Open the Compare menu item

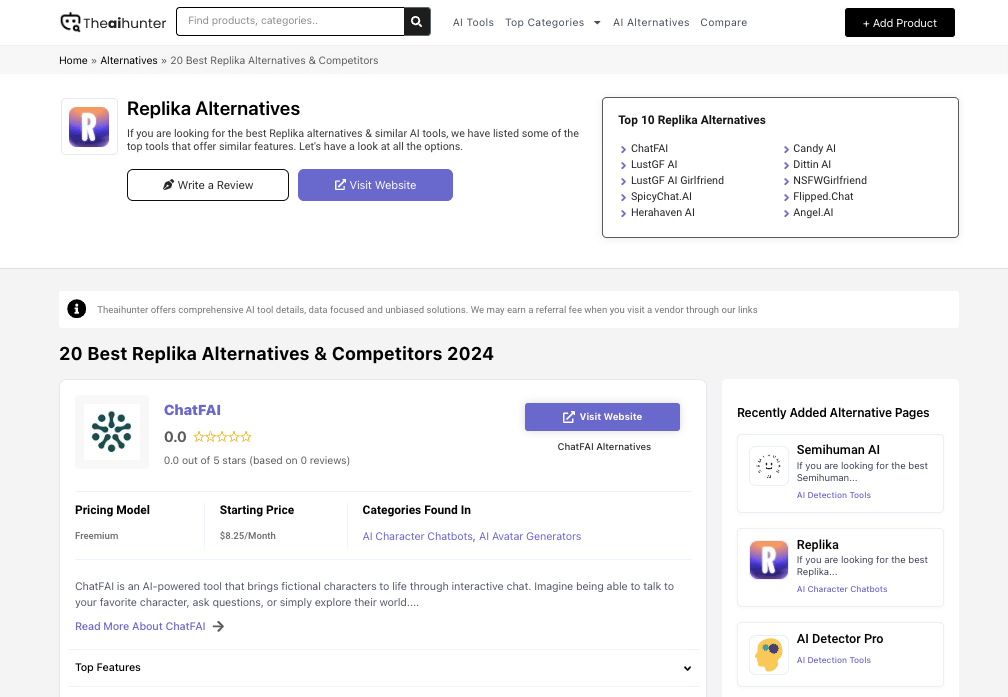pyautogui.click(x=724, y=23)
